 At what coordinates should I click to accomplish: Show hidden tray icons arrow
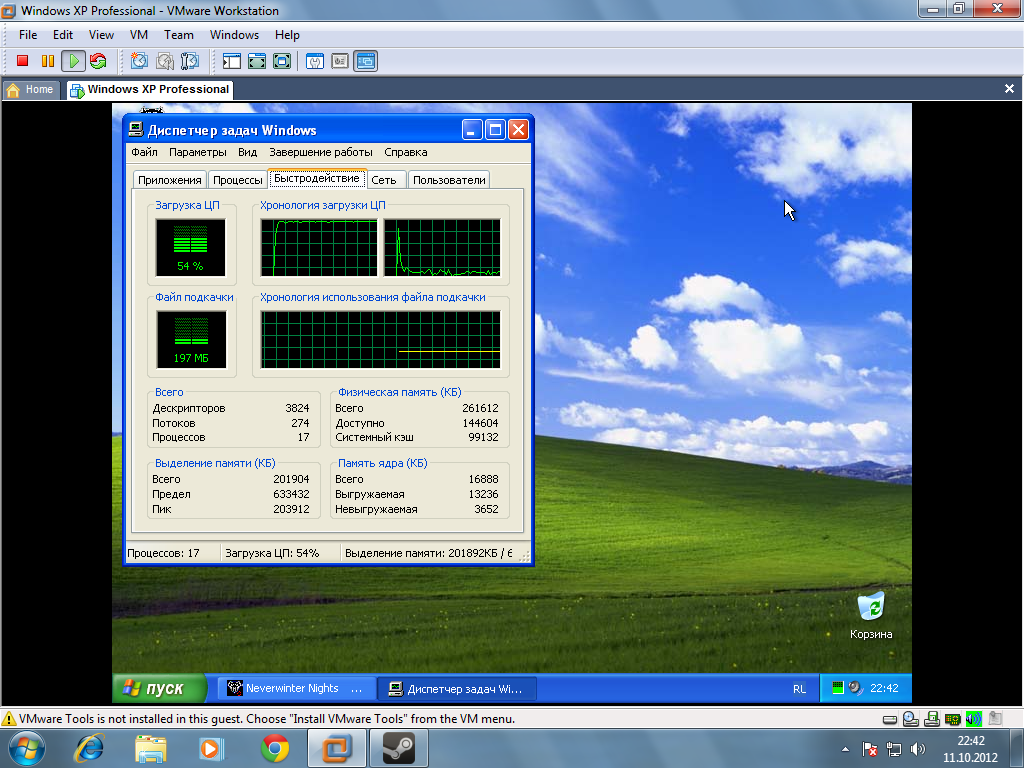pyautogui.click(x=846, y=749)
